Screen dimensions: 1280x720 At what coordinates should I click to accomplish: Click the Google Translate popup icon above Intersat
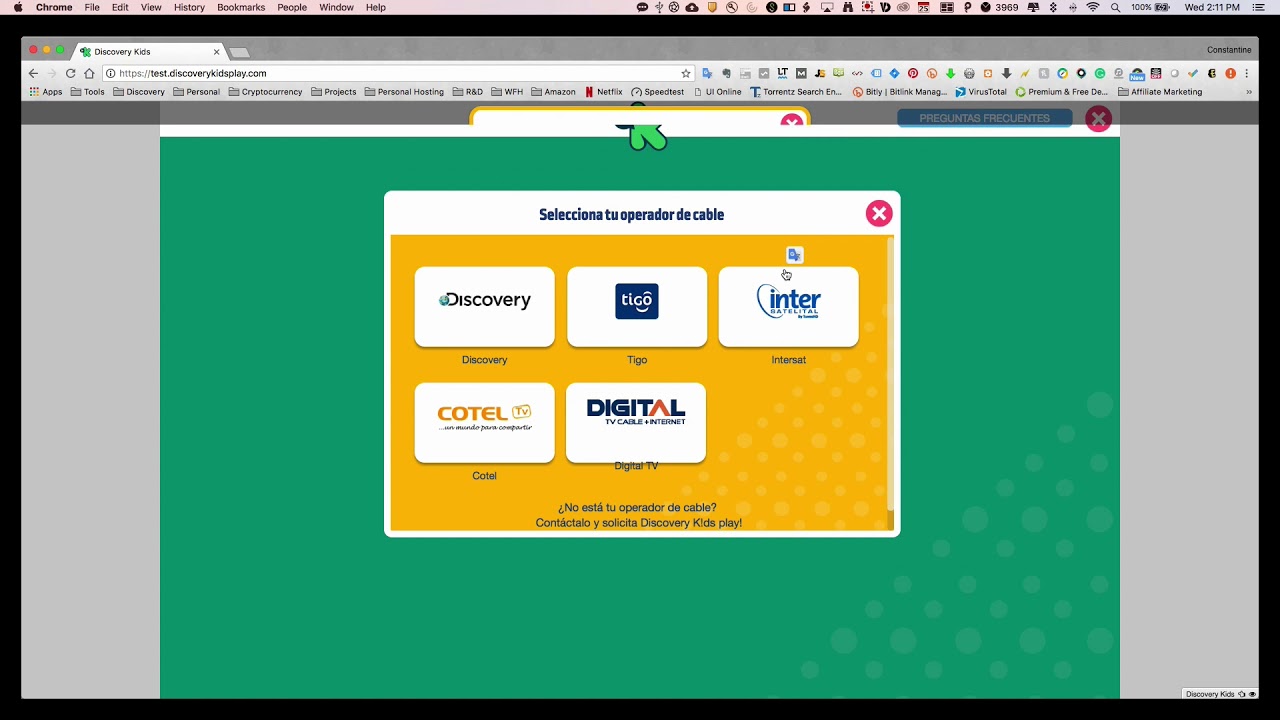pyautogui.click(x=794, y=255)
